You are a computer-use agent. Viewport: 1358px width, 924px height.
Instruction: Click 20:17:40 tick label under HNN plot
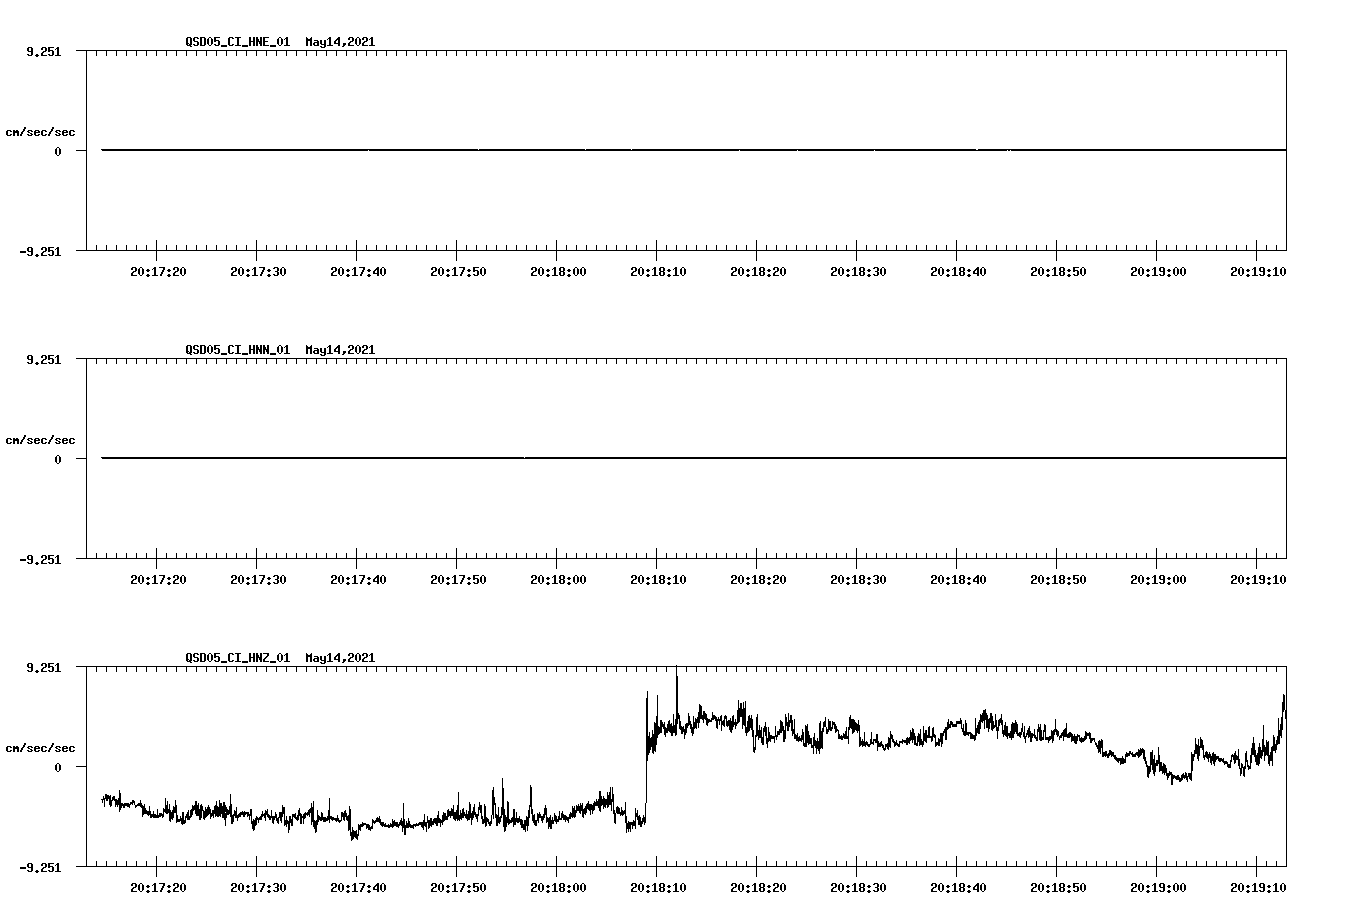point(358,579)
